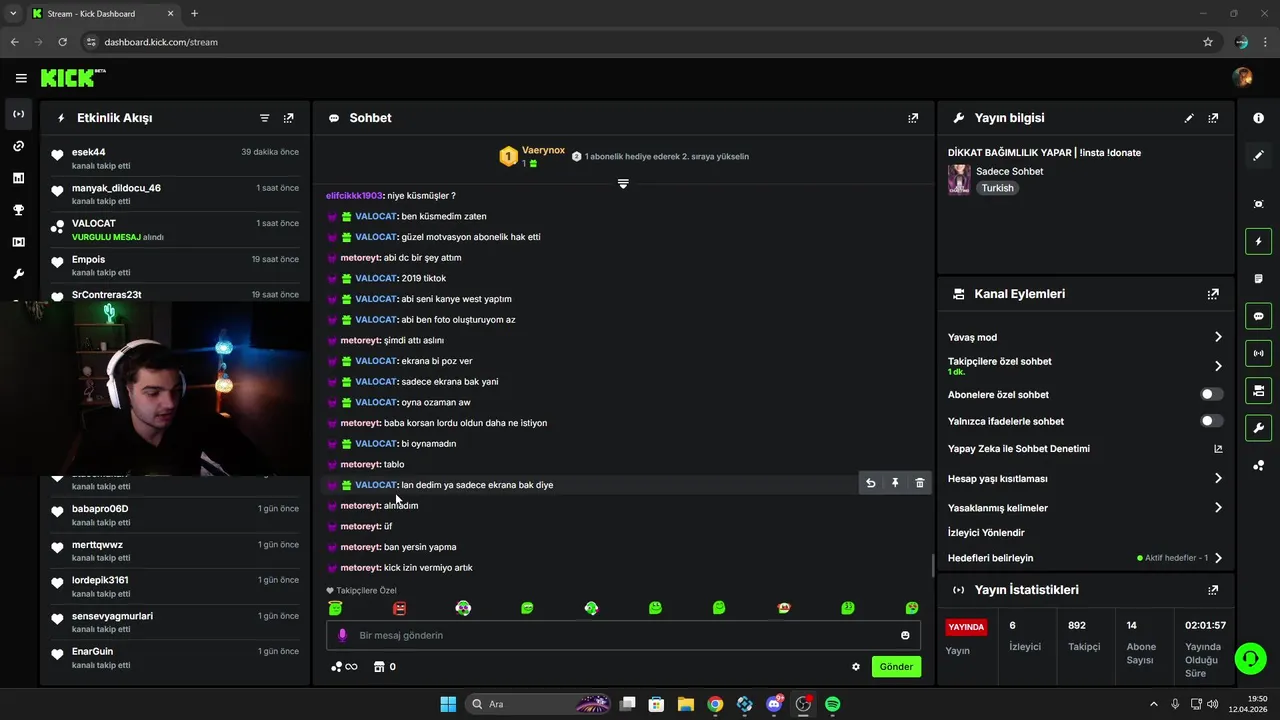
Task: Click the pencil icon in right sidebar
Action: [x=1258, y=155]
